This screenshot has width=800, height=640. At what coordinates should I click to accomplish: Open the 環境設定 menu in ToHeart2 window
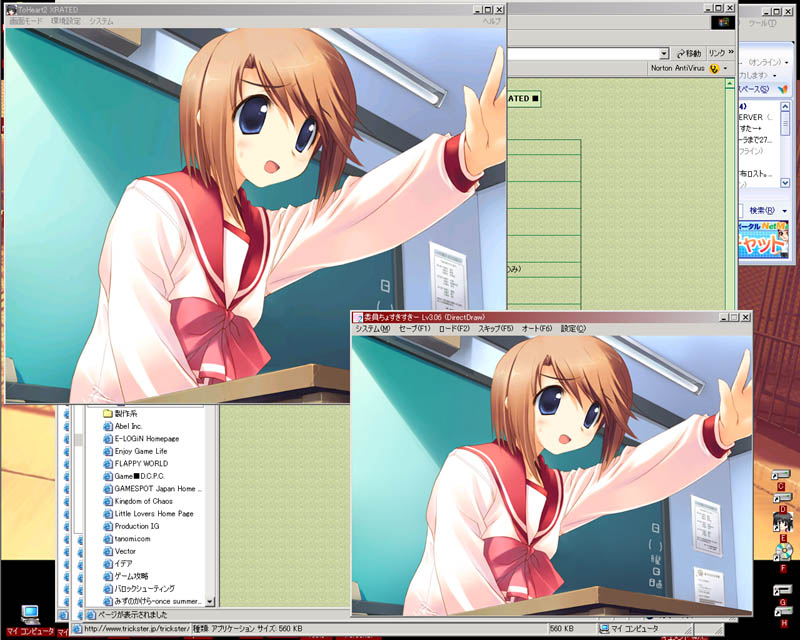(x=66, y=21)
